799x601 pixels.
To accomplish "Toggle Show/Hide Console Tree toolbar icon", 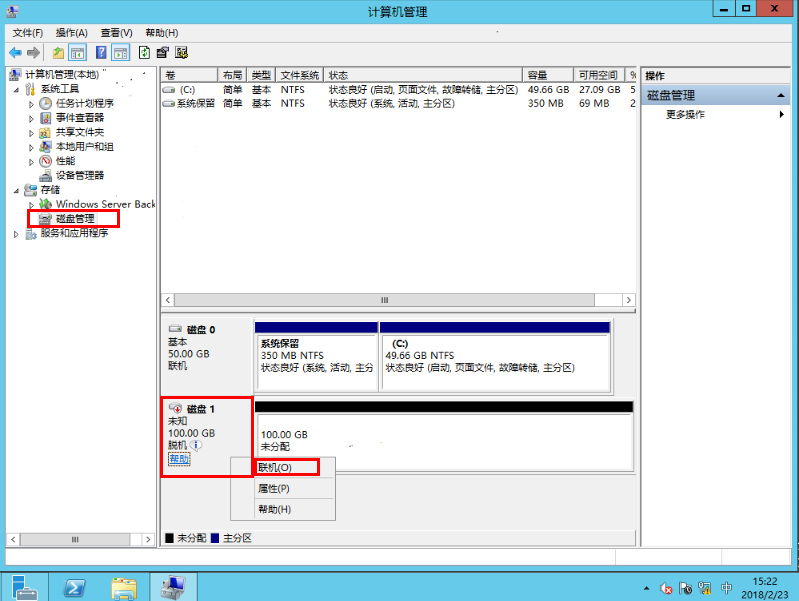I will pos(77,53).
